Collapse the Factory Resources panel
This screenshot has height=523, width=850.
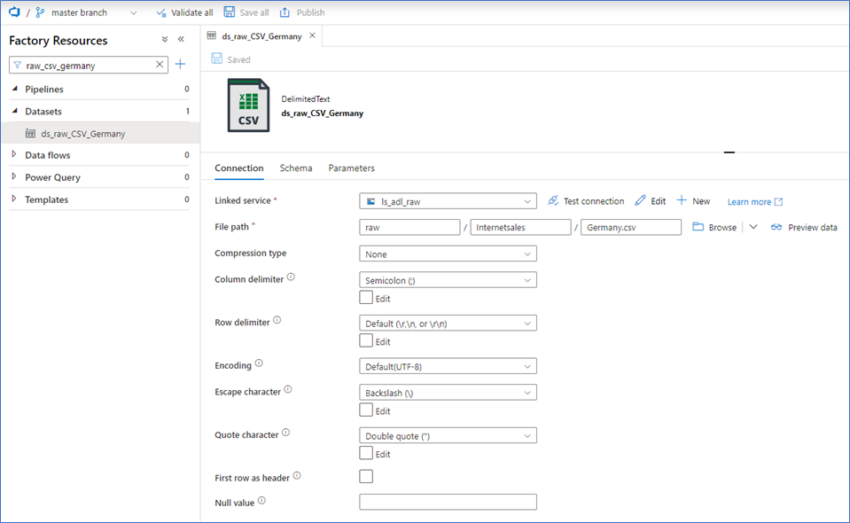[x=181, y=40]
